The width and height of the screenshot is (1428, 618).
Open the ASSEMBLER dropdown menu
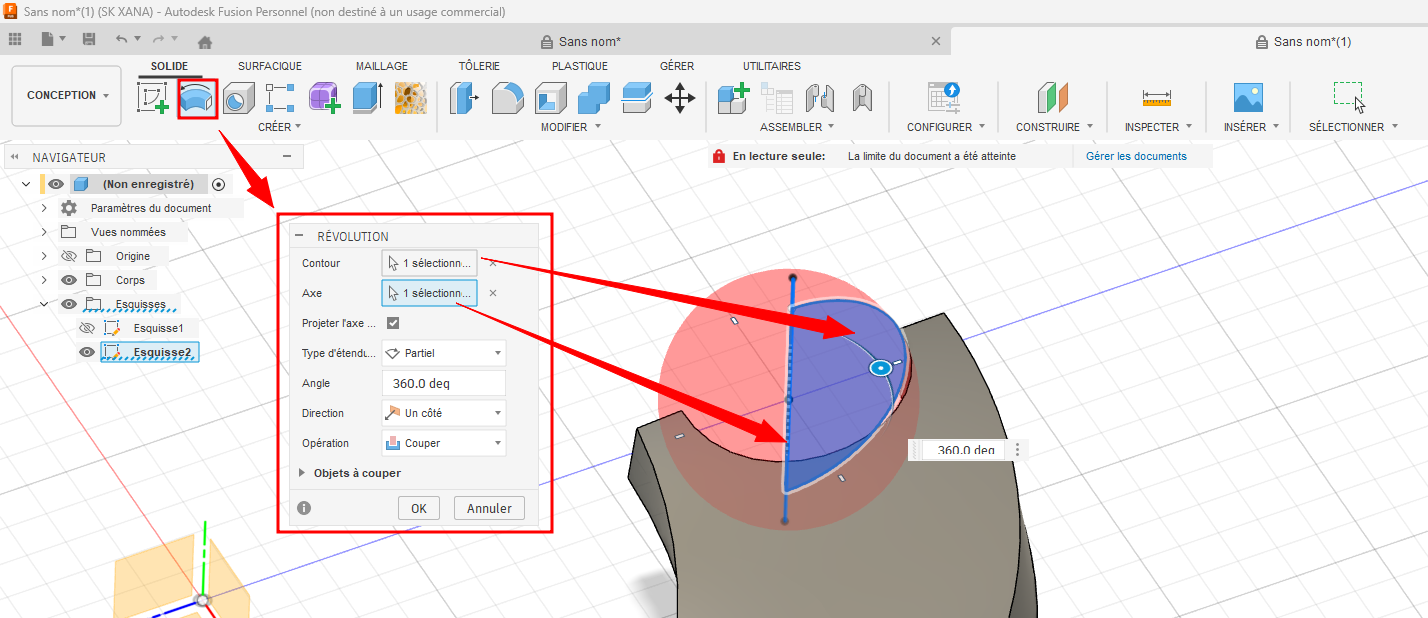(797, 127)
